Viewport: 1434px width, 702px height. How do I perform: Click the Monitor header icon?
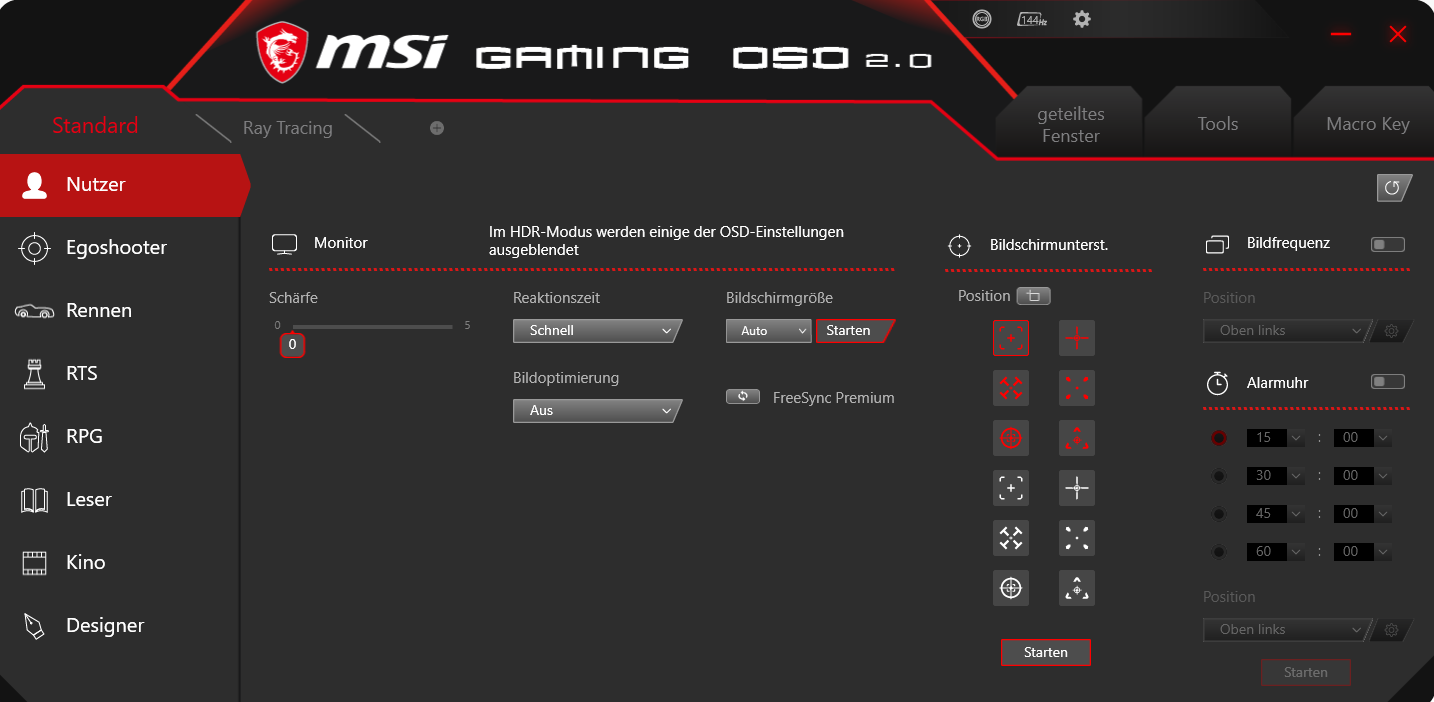pyautogui.click(x=285, y=244)
